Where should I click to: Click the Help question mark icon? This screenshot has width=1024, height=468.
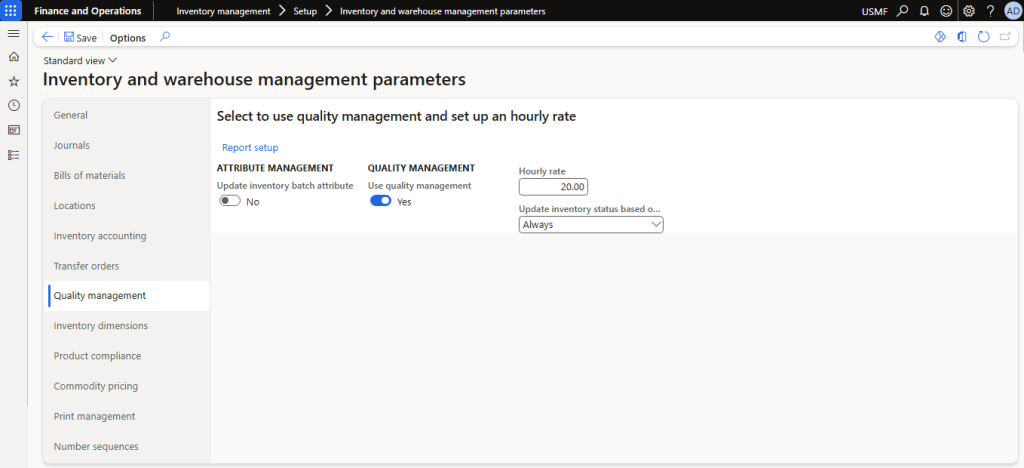tap(990, 11)
